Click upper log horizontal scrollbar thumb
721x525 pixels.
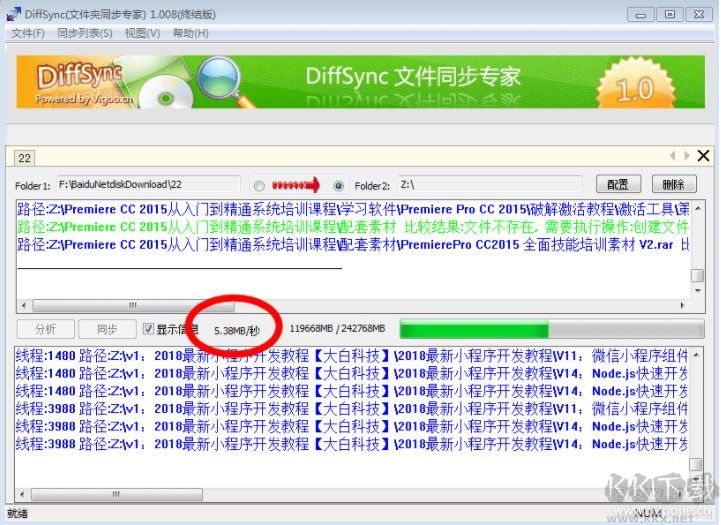pyautogui.click(x=133, y=305)
